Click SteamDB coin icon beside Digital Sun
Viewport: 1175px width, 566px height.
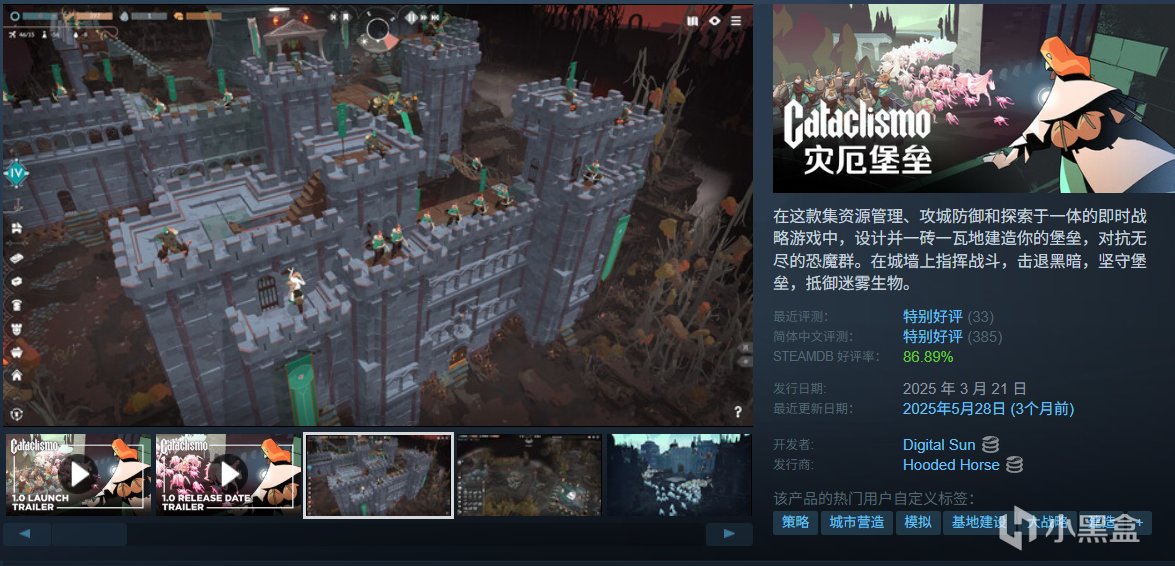point(991,445)
